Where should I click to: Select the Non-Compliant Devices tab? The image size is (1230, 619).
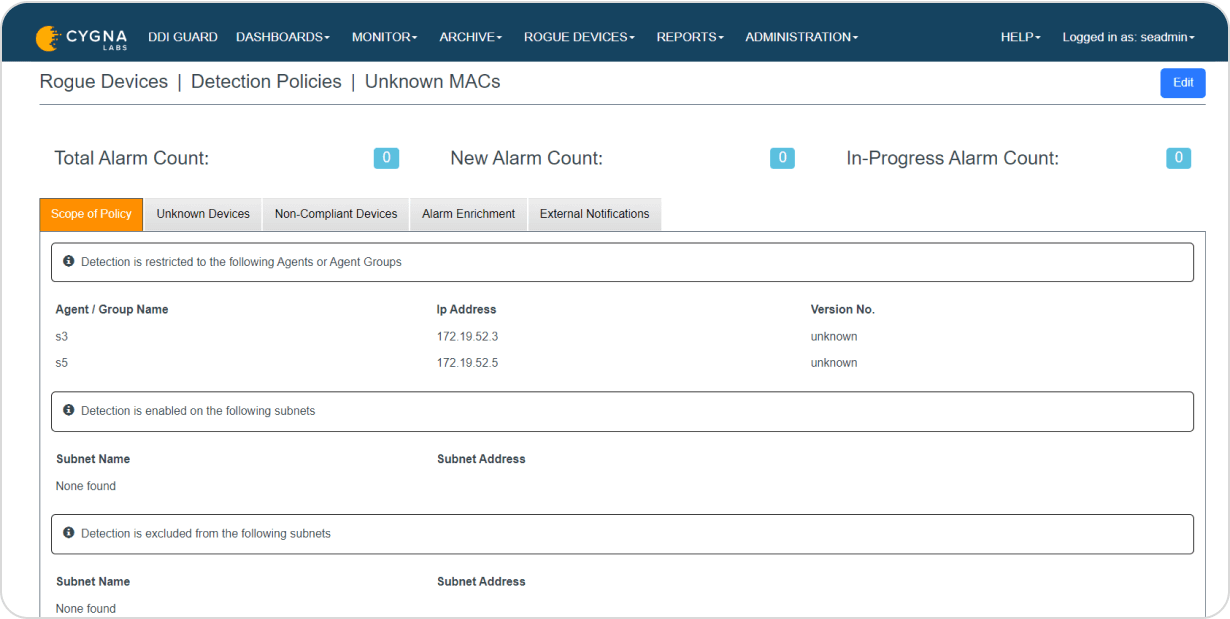tap(335, 213)
